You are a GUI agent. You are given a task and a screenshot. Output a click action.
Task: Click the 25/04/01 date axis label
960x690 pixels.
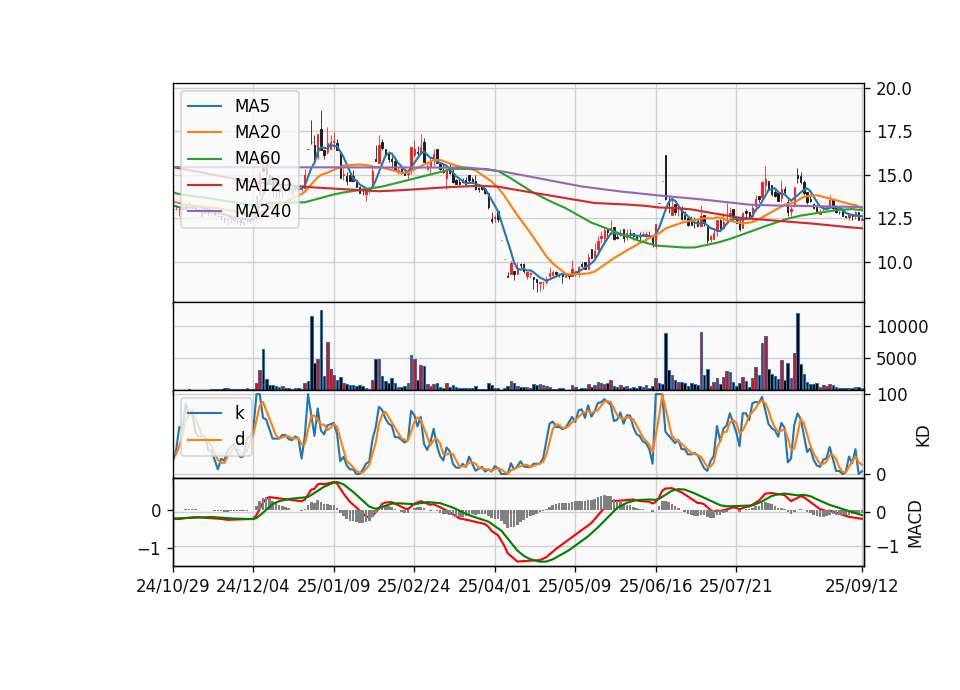495,586
